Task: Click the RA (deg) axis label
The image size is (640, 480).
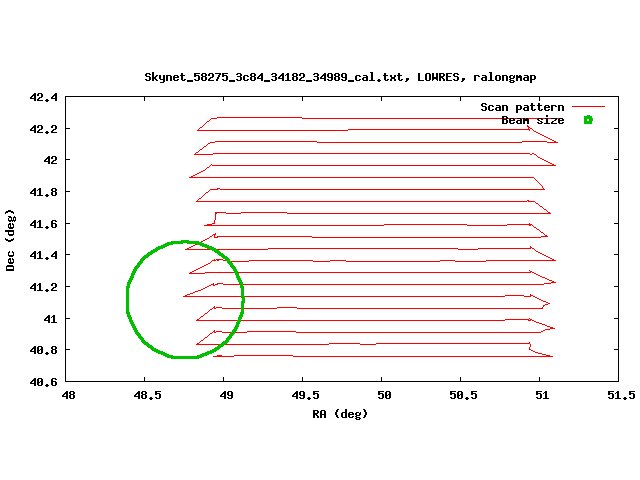Action: (340, 414)
